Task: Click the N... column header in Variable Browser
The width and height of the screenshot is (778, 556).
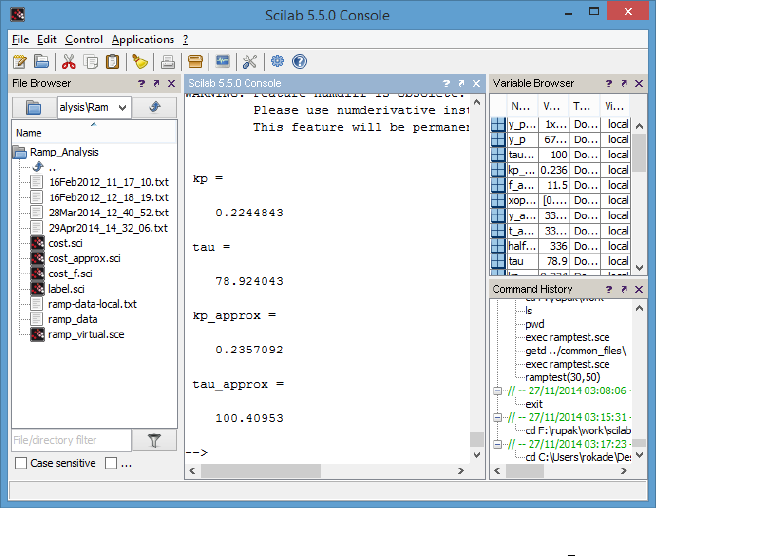Action: click(x=522, y=106)
